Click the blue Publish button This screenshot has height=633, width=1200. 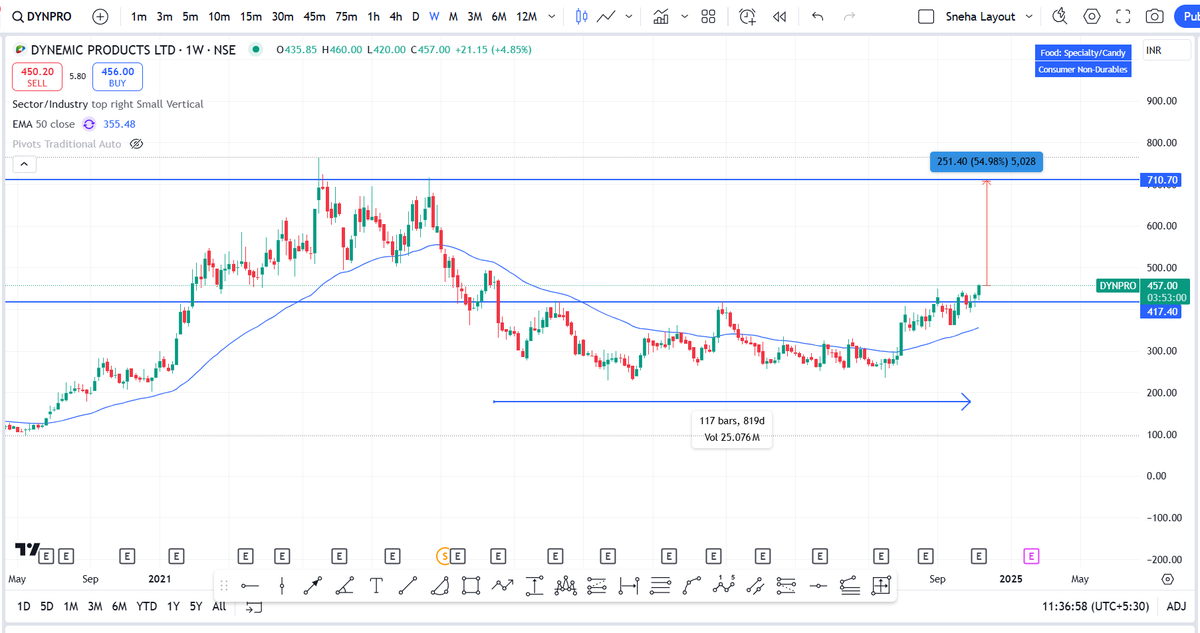[x=1187, y=17]
